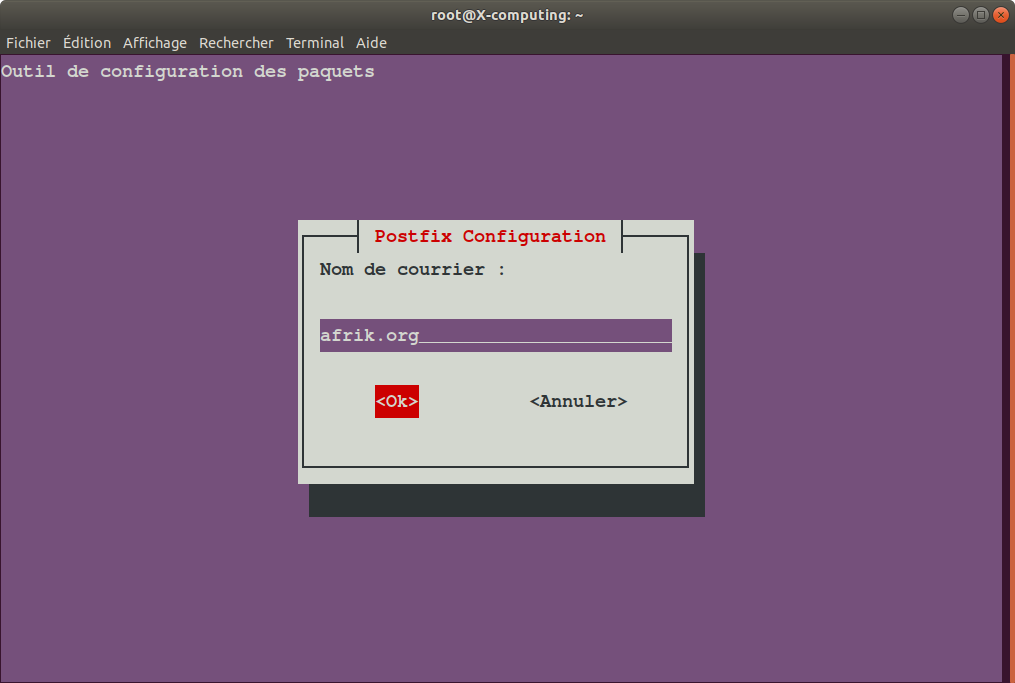
Task: Maximize the terminal window
Action: (x=981, y=15)
